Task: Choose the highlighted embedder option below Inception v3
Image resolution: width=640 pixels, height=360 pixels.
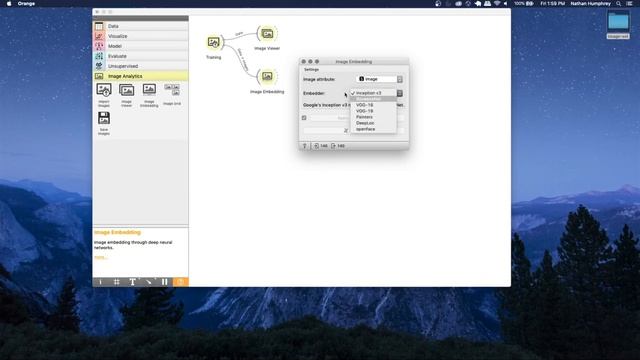Action: (373, 99)
